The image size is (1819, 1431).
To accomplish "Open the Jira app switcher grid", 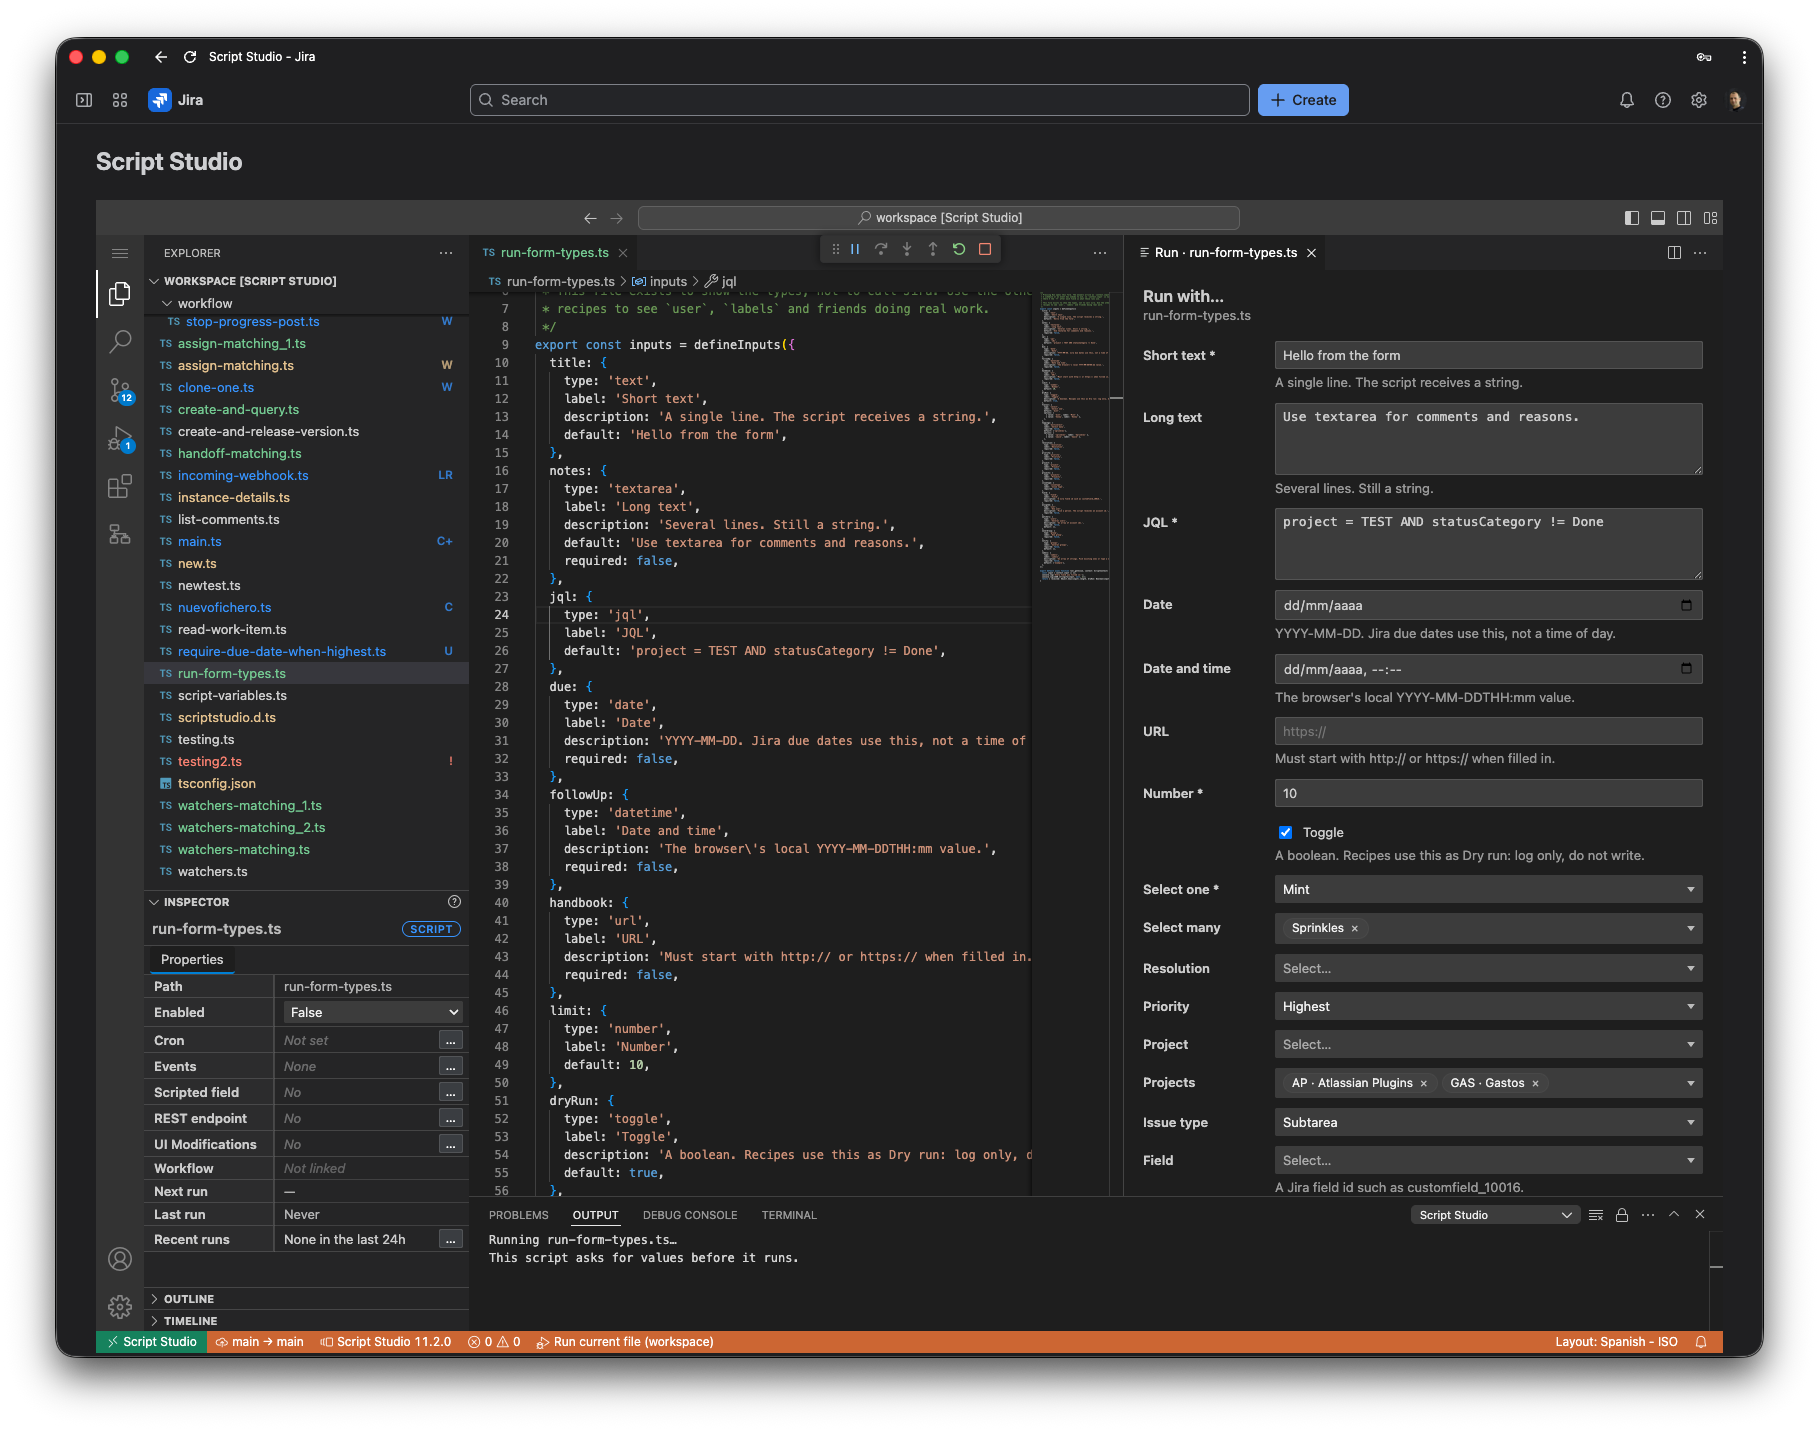I will coord(120,100).
